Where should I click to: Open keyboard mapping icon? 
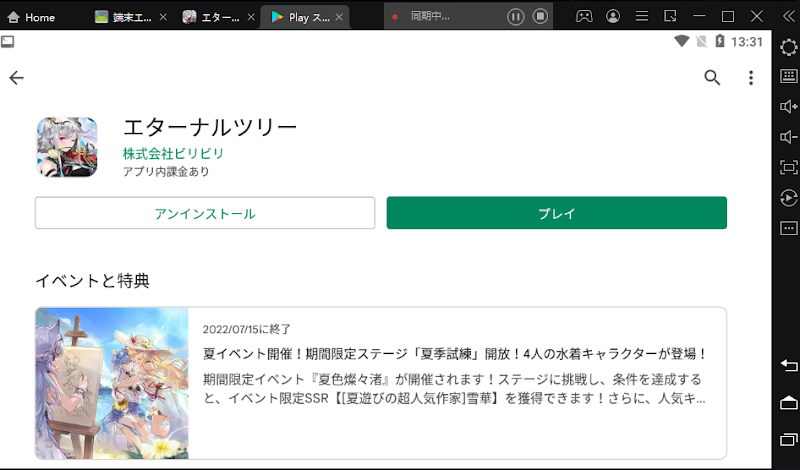pos(789,77)
